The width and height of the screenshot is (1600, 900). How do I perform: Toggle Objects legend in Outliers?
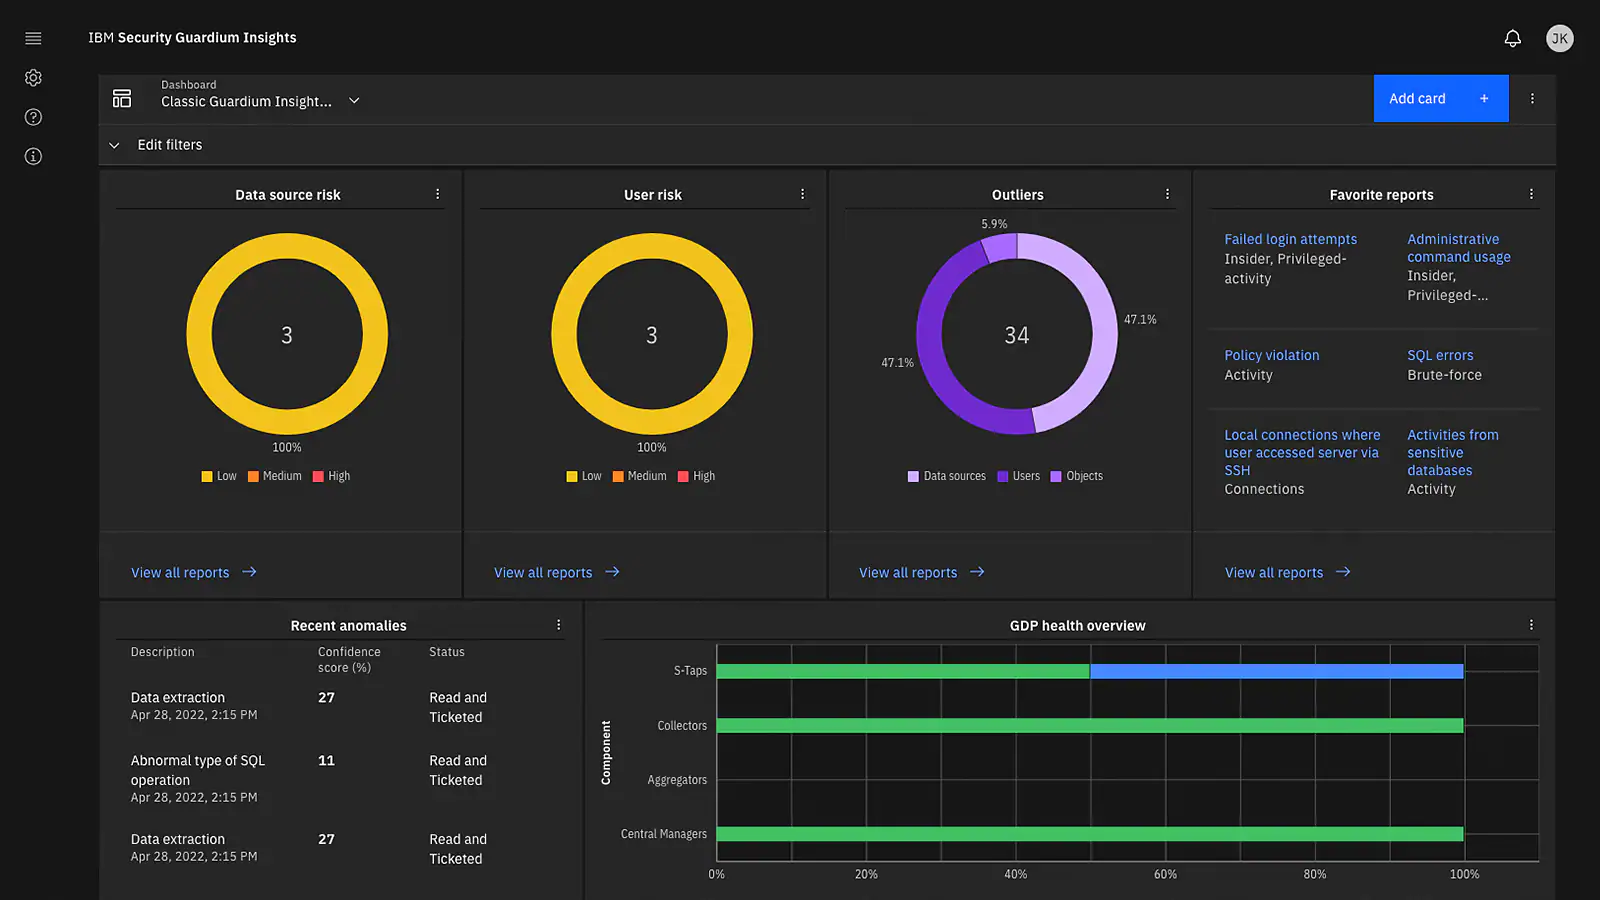tap(1077, 476)
